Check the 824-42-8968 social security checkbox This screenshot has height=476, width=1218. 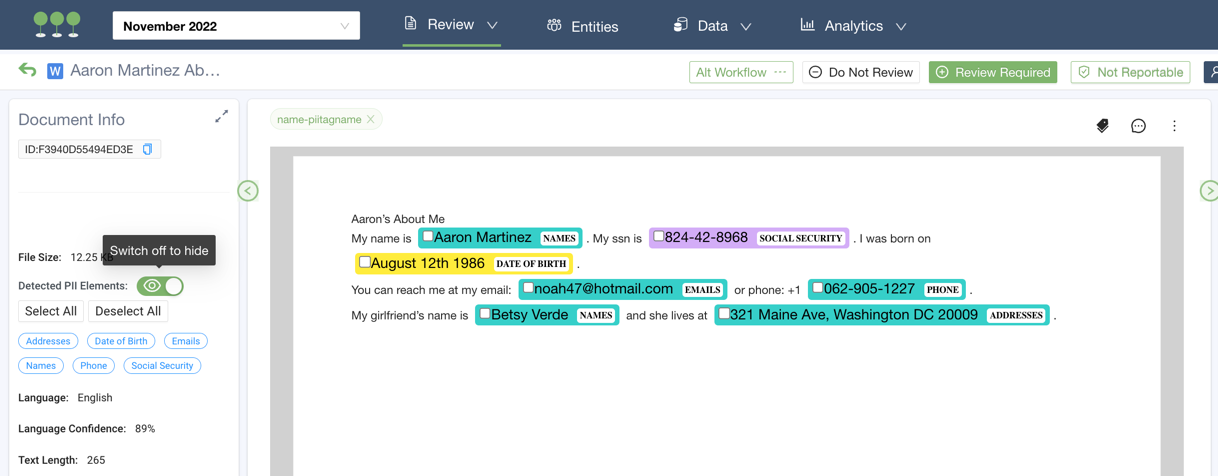658,237
